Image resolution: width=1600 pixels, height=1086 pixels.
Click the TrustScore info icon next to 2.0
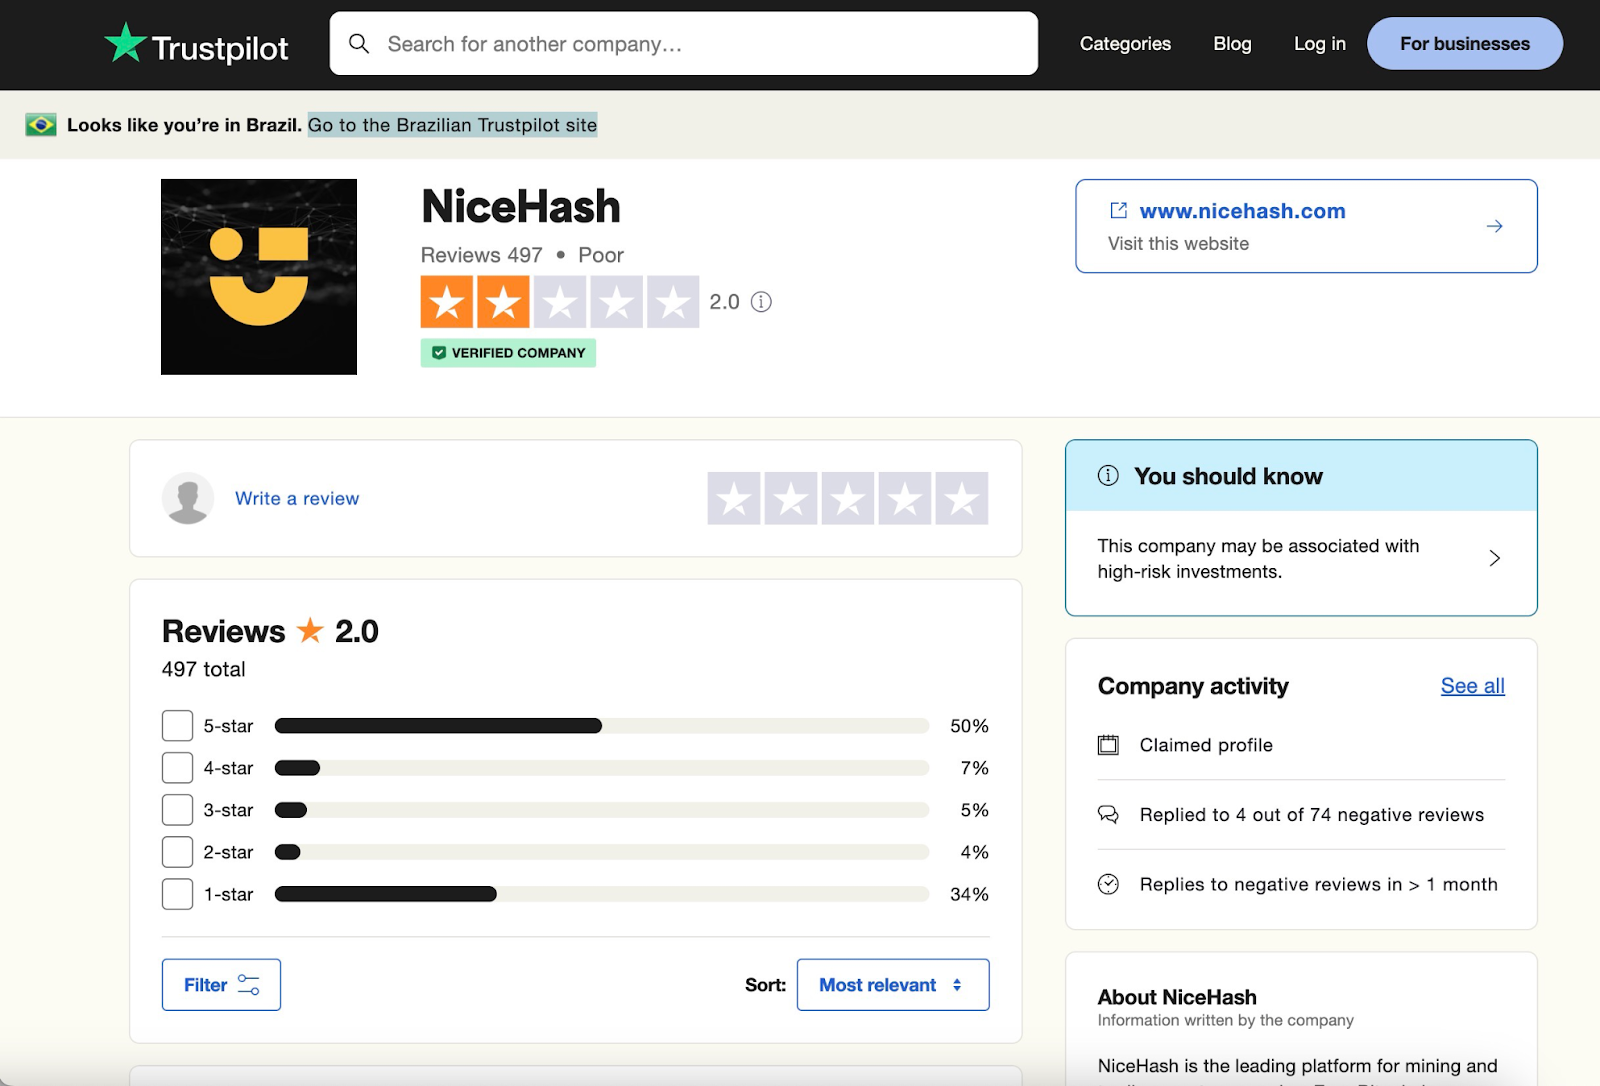[x=761, y=302]
